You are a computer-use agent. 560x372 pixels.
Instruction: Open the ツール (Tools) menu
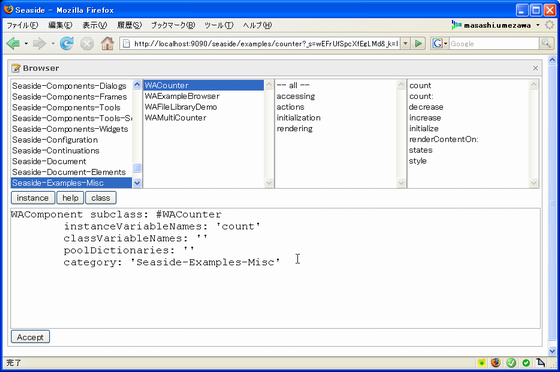219,25
